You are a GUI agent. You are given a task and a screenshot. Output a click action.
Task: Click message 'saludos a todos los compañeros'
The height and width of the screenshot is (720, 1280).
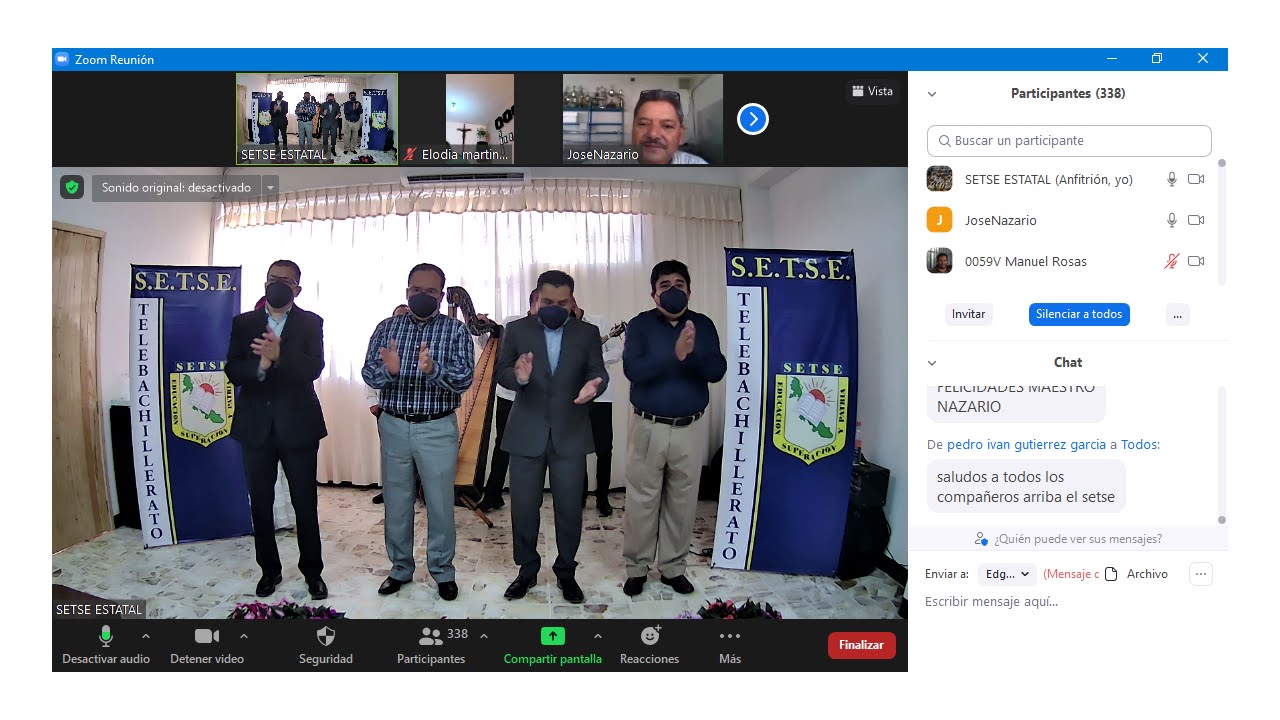tap(1026, 487)
